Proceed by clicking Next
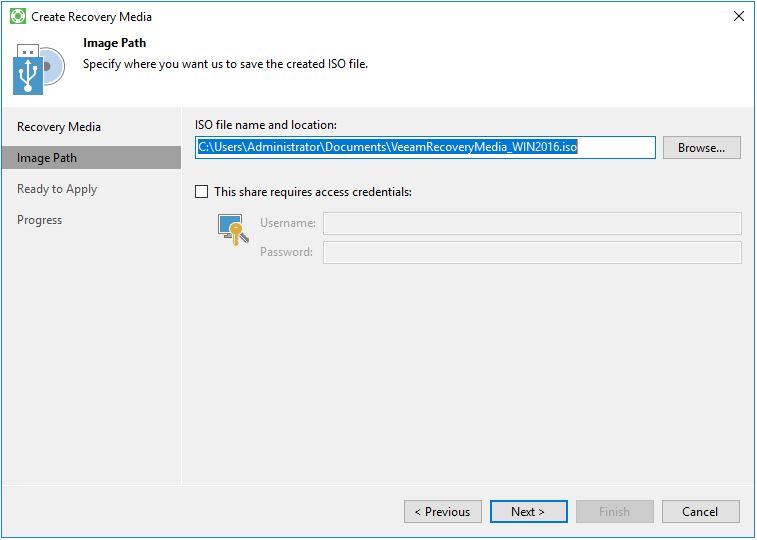 click(x=528, y=512)
